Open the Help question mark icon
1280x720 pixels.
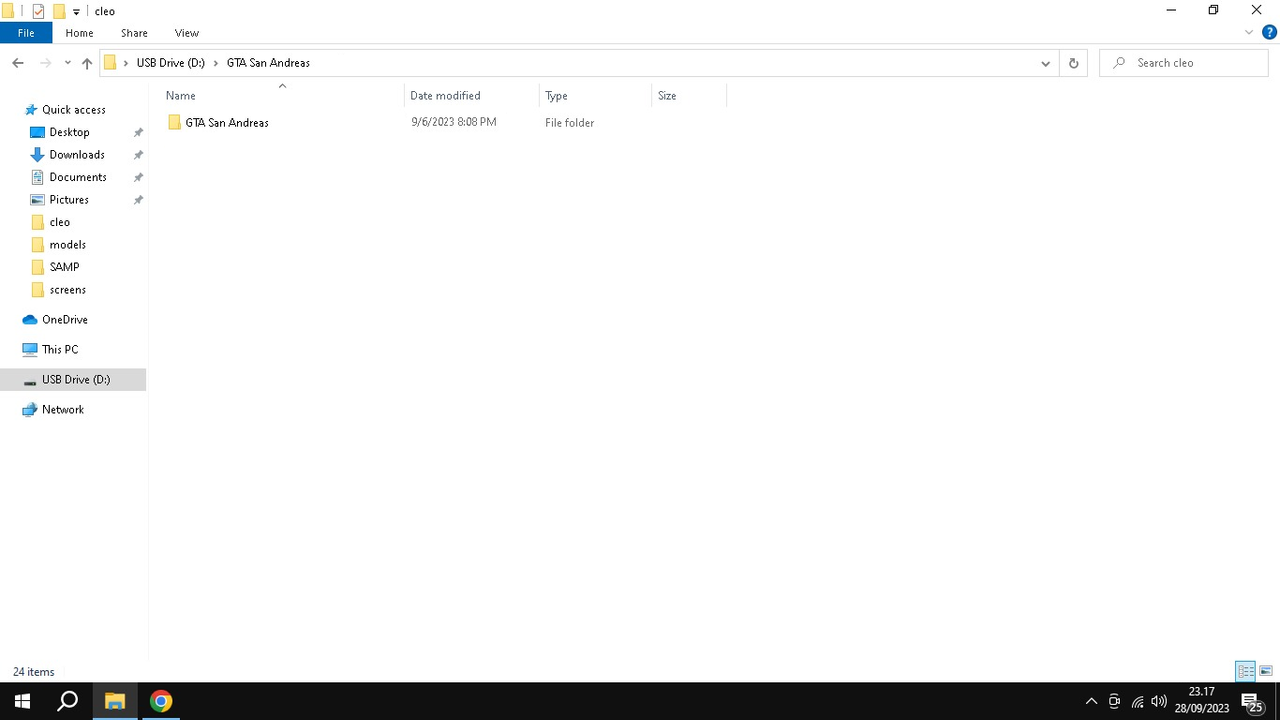(x=1269, y=33)
